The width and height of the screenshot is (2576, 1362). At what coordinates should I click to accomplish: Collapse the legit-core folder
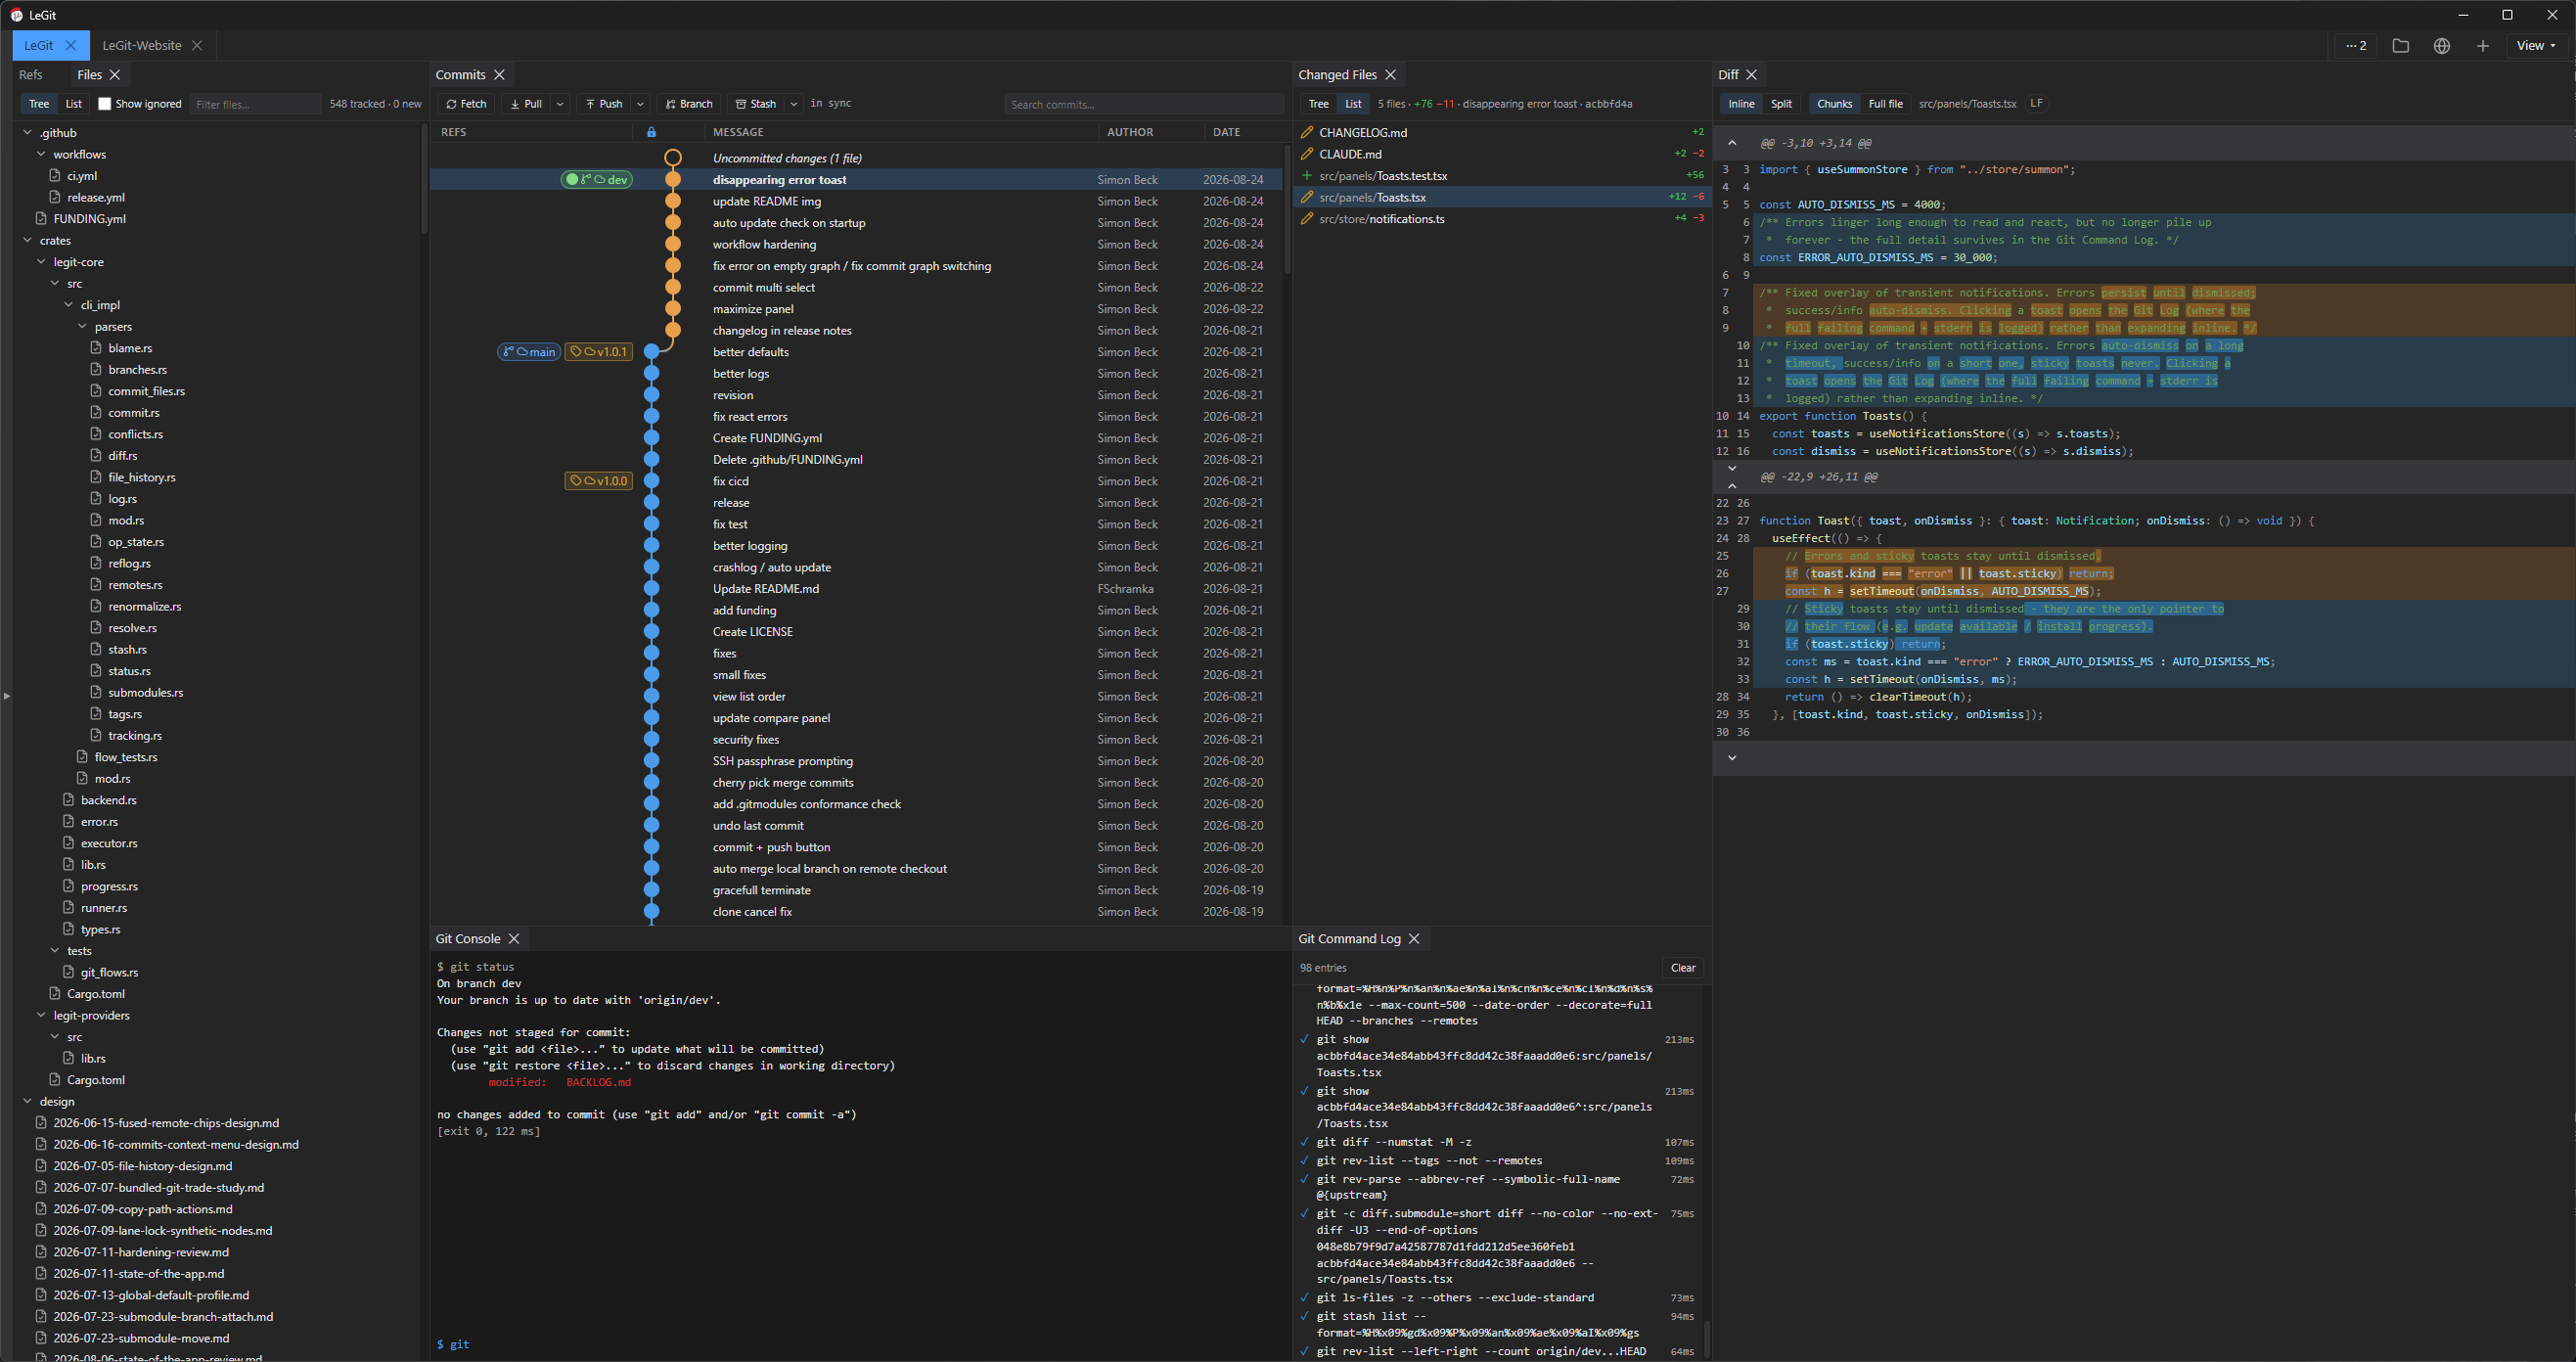pos(41,262)
